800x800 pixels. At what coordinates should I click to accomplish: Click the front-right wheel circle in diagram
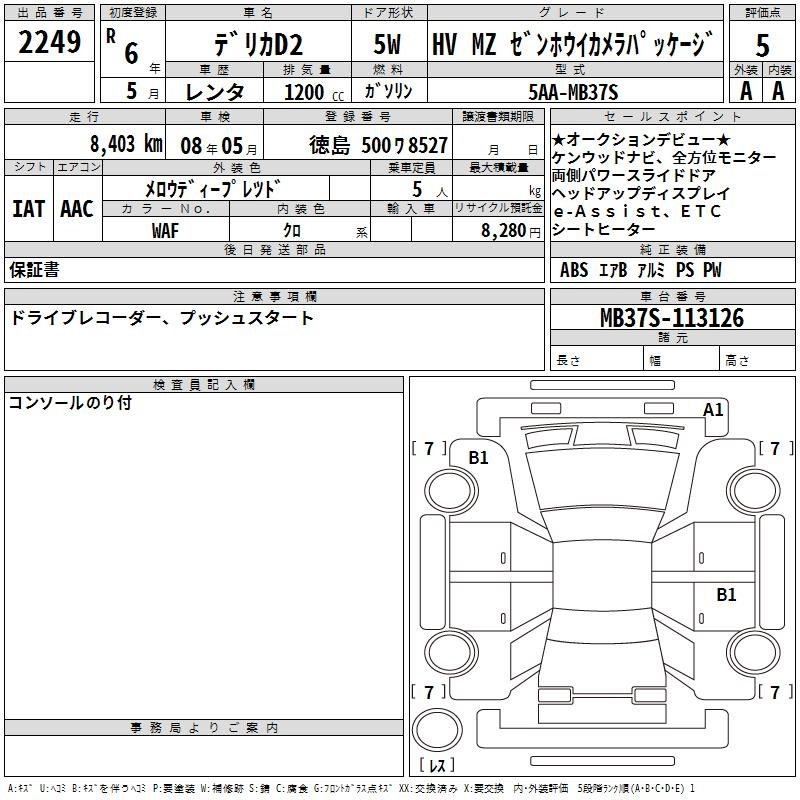pyautogui.click(x=753, y=491)
